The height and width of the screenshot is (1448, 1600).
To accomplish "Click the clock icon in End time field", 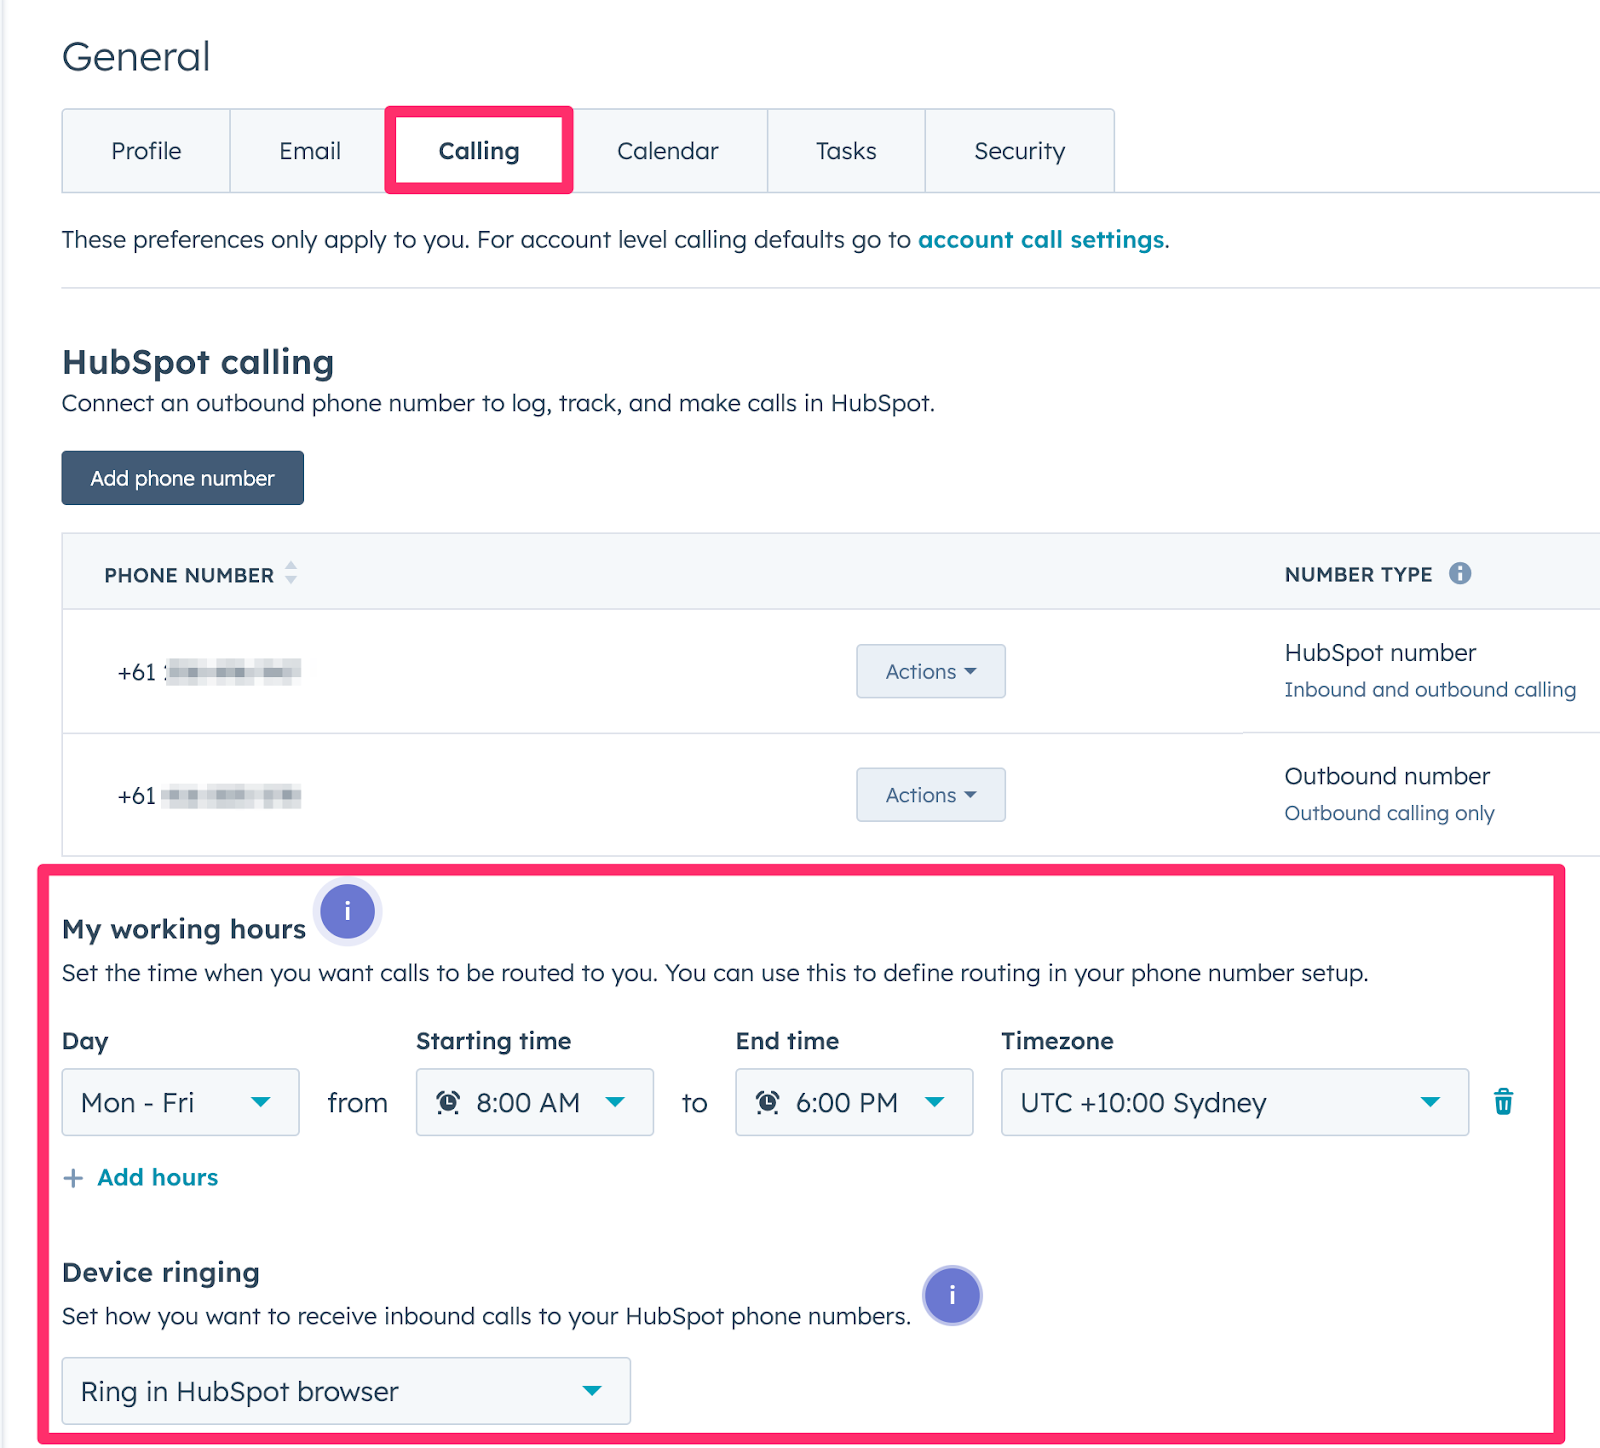I will (x=767, y=1102).
